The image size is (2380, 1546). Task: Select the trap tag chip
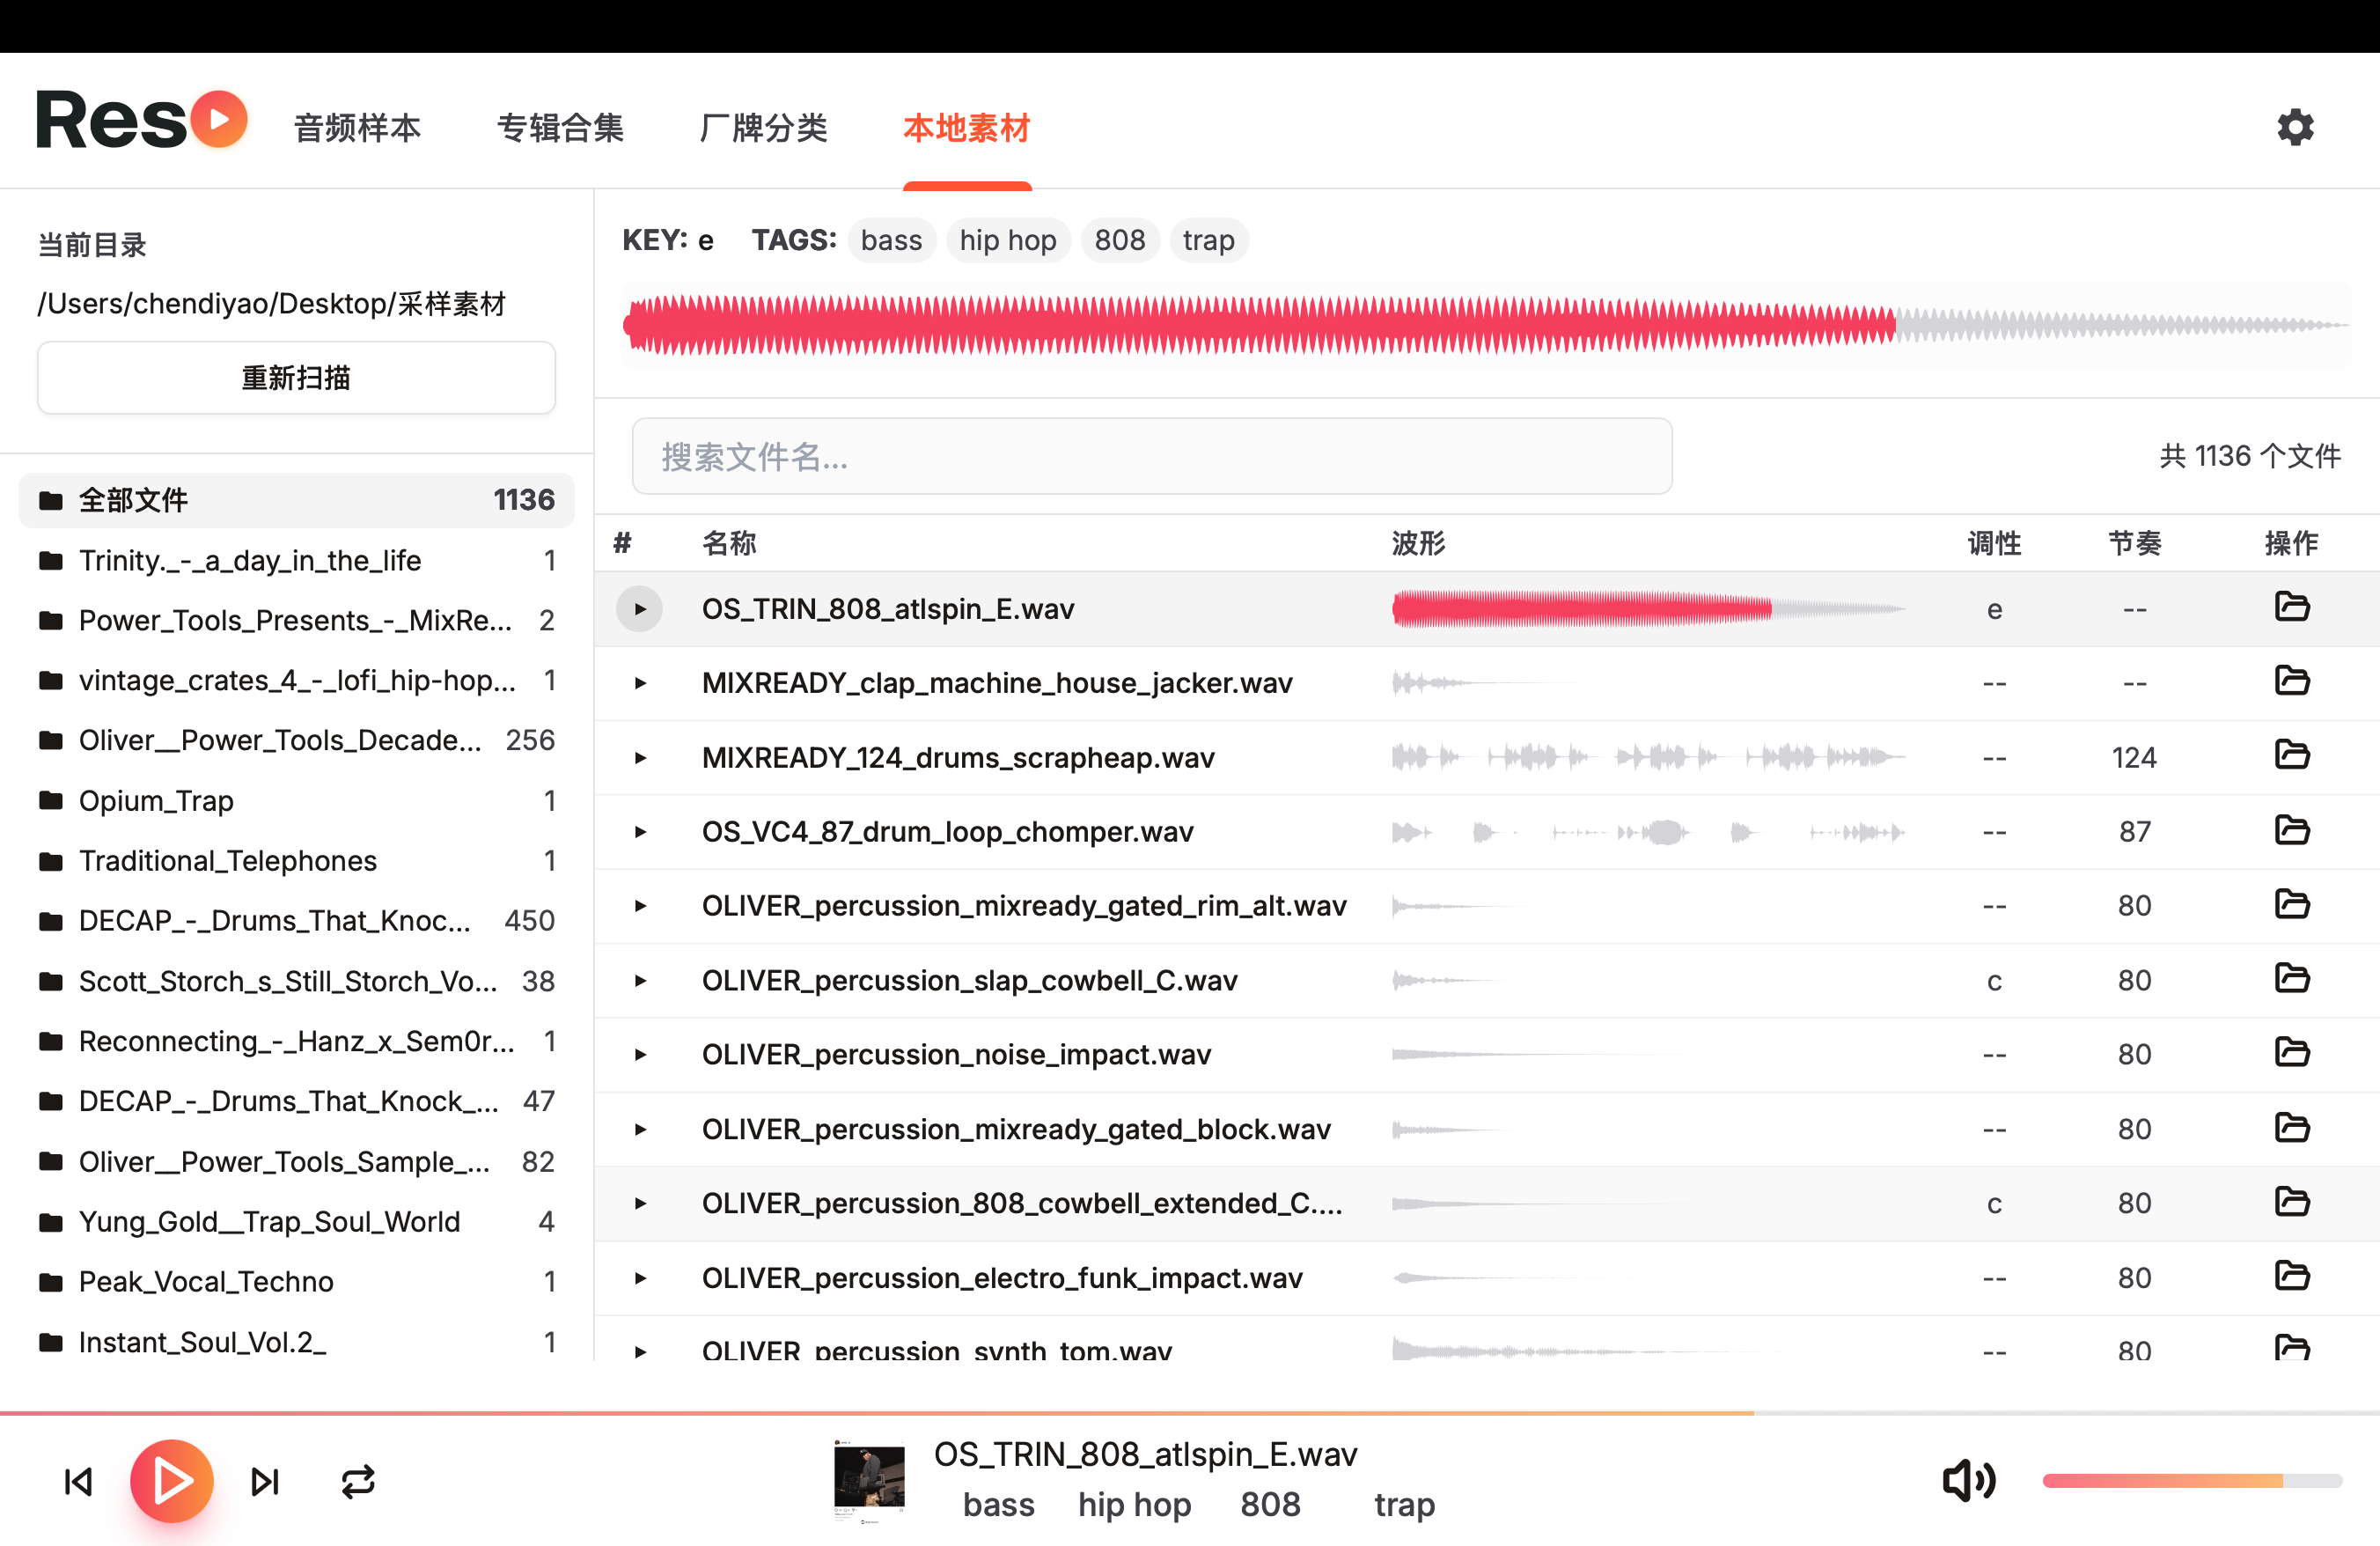point(1208,239)
